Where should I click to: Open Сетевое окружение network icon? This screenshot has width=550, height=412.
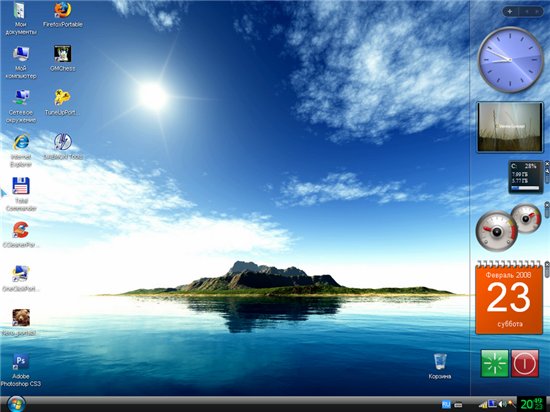pos(21,106)
